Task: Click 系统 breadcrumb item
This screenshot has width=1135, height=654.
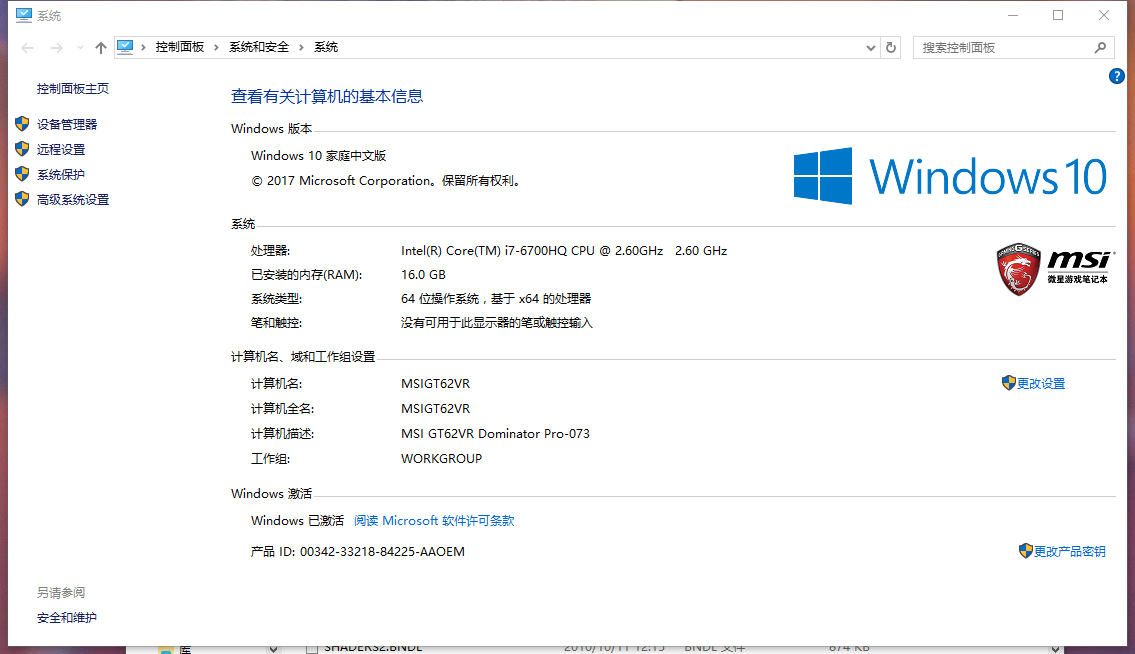Action: (326, 47)
